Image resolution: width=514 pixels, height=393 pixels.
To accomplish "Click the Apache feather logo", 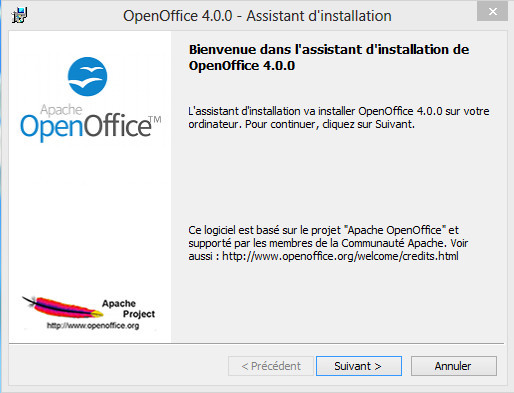I will tap(63, 306).
